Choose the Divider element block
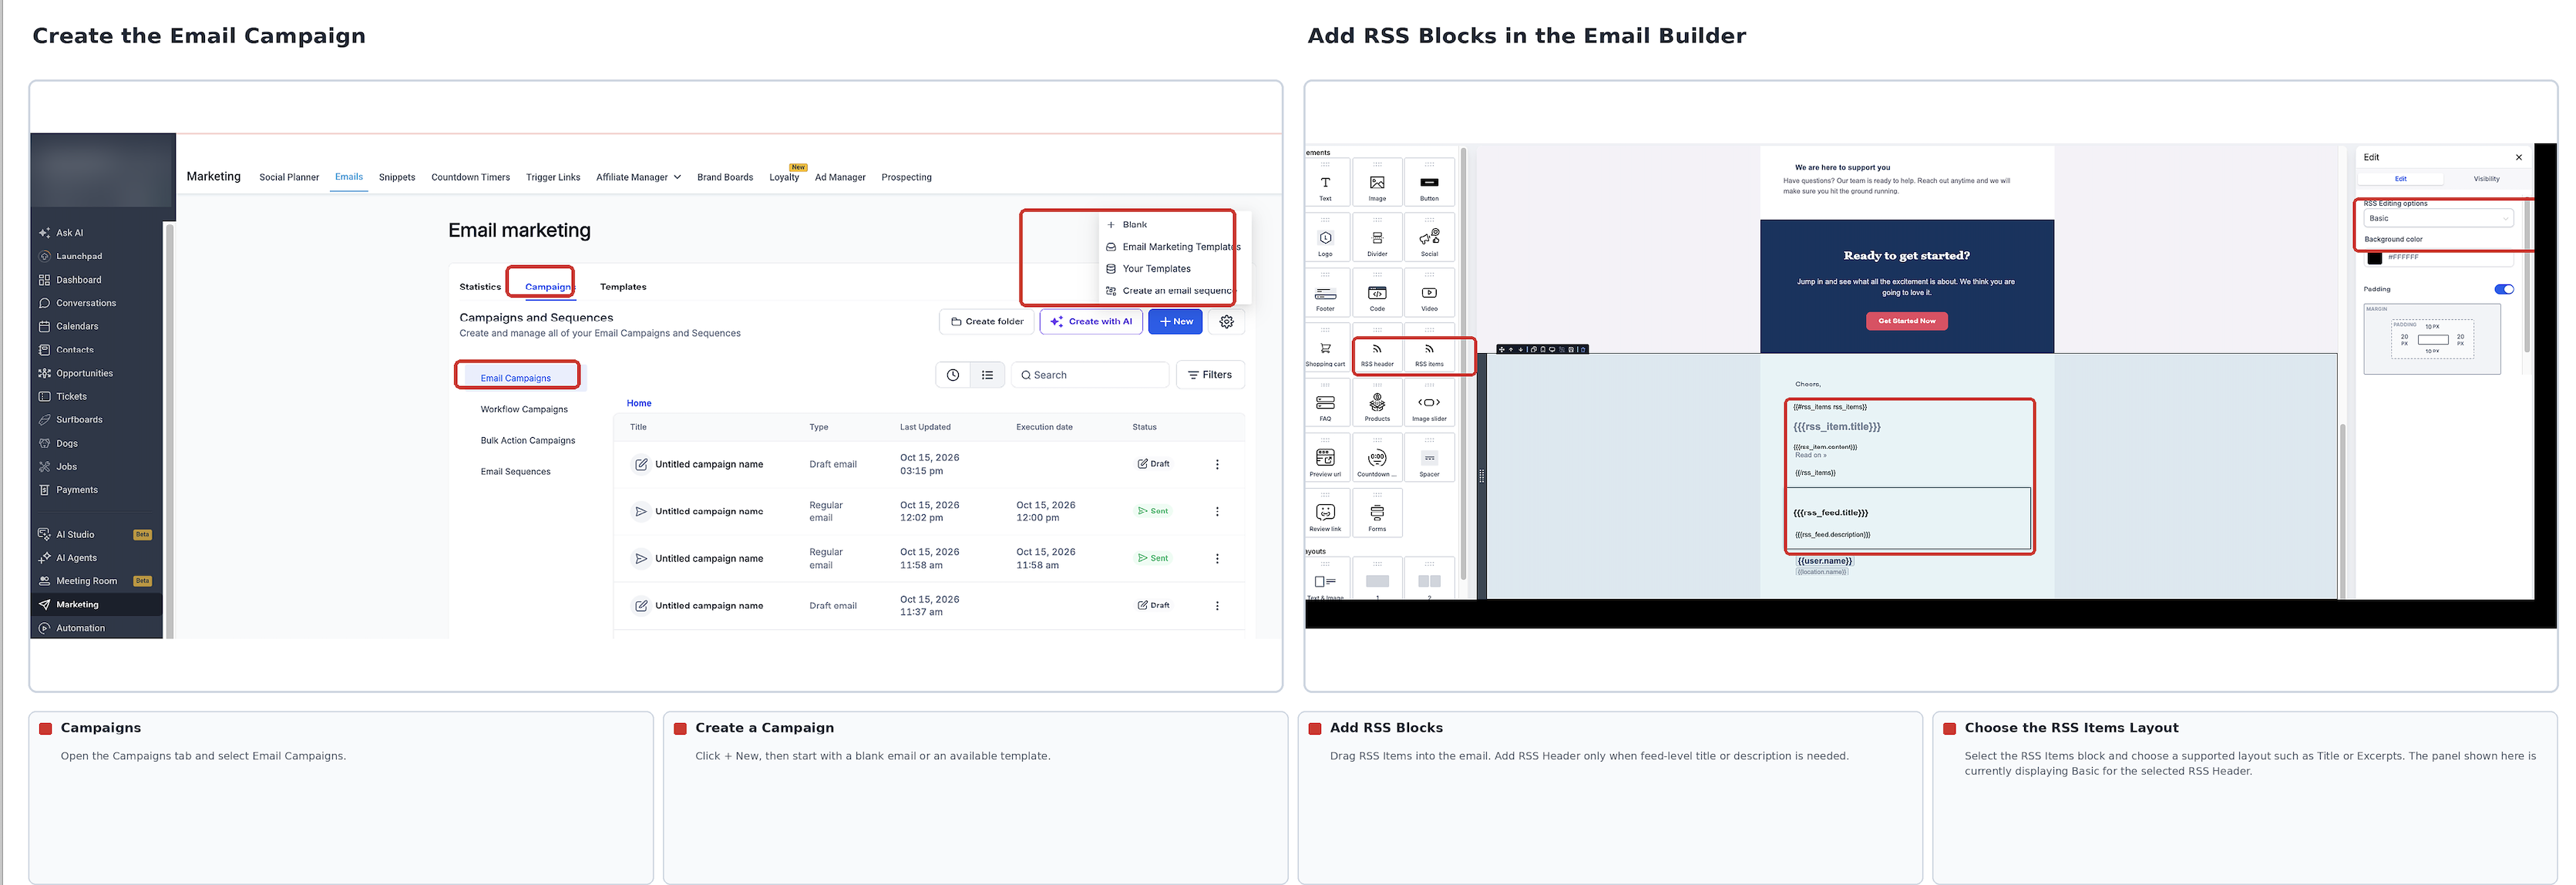The height and width of the screenshot is (885, 2576). (1377, 237)
